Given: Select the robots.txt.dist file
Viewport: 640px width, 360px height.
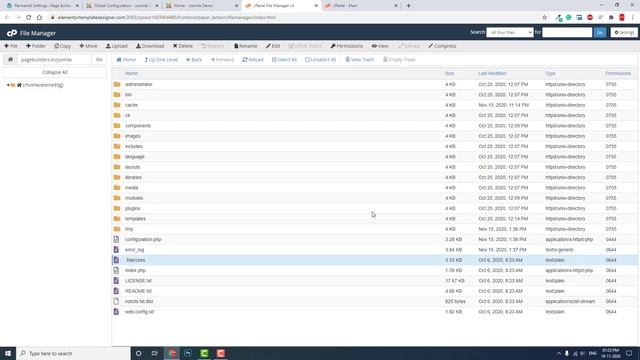Looking at the screenshot, I should 375,301.
